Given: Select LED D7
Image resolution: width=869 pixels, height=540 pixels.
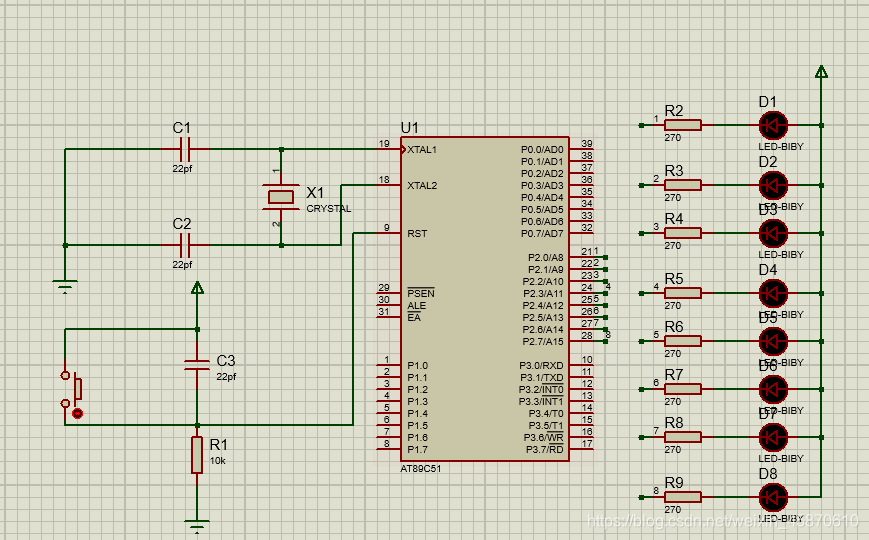Looking at the screenshot, I should tap(773, 437).
